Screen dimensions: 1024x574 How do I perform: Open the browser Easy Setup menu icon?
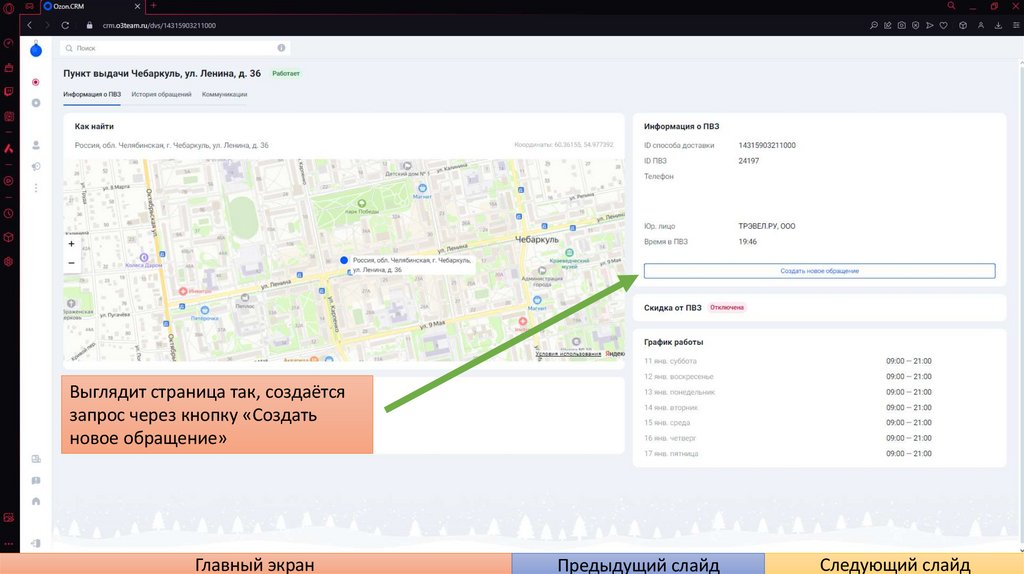pyautogui.click(x=1016, y=25)
